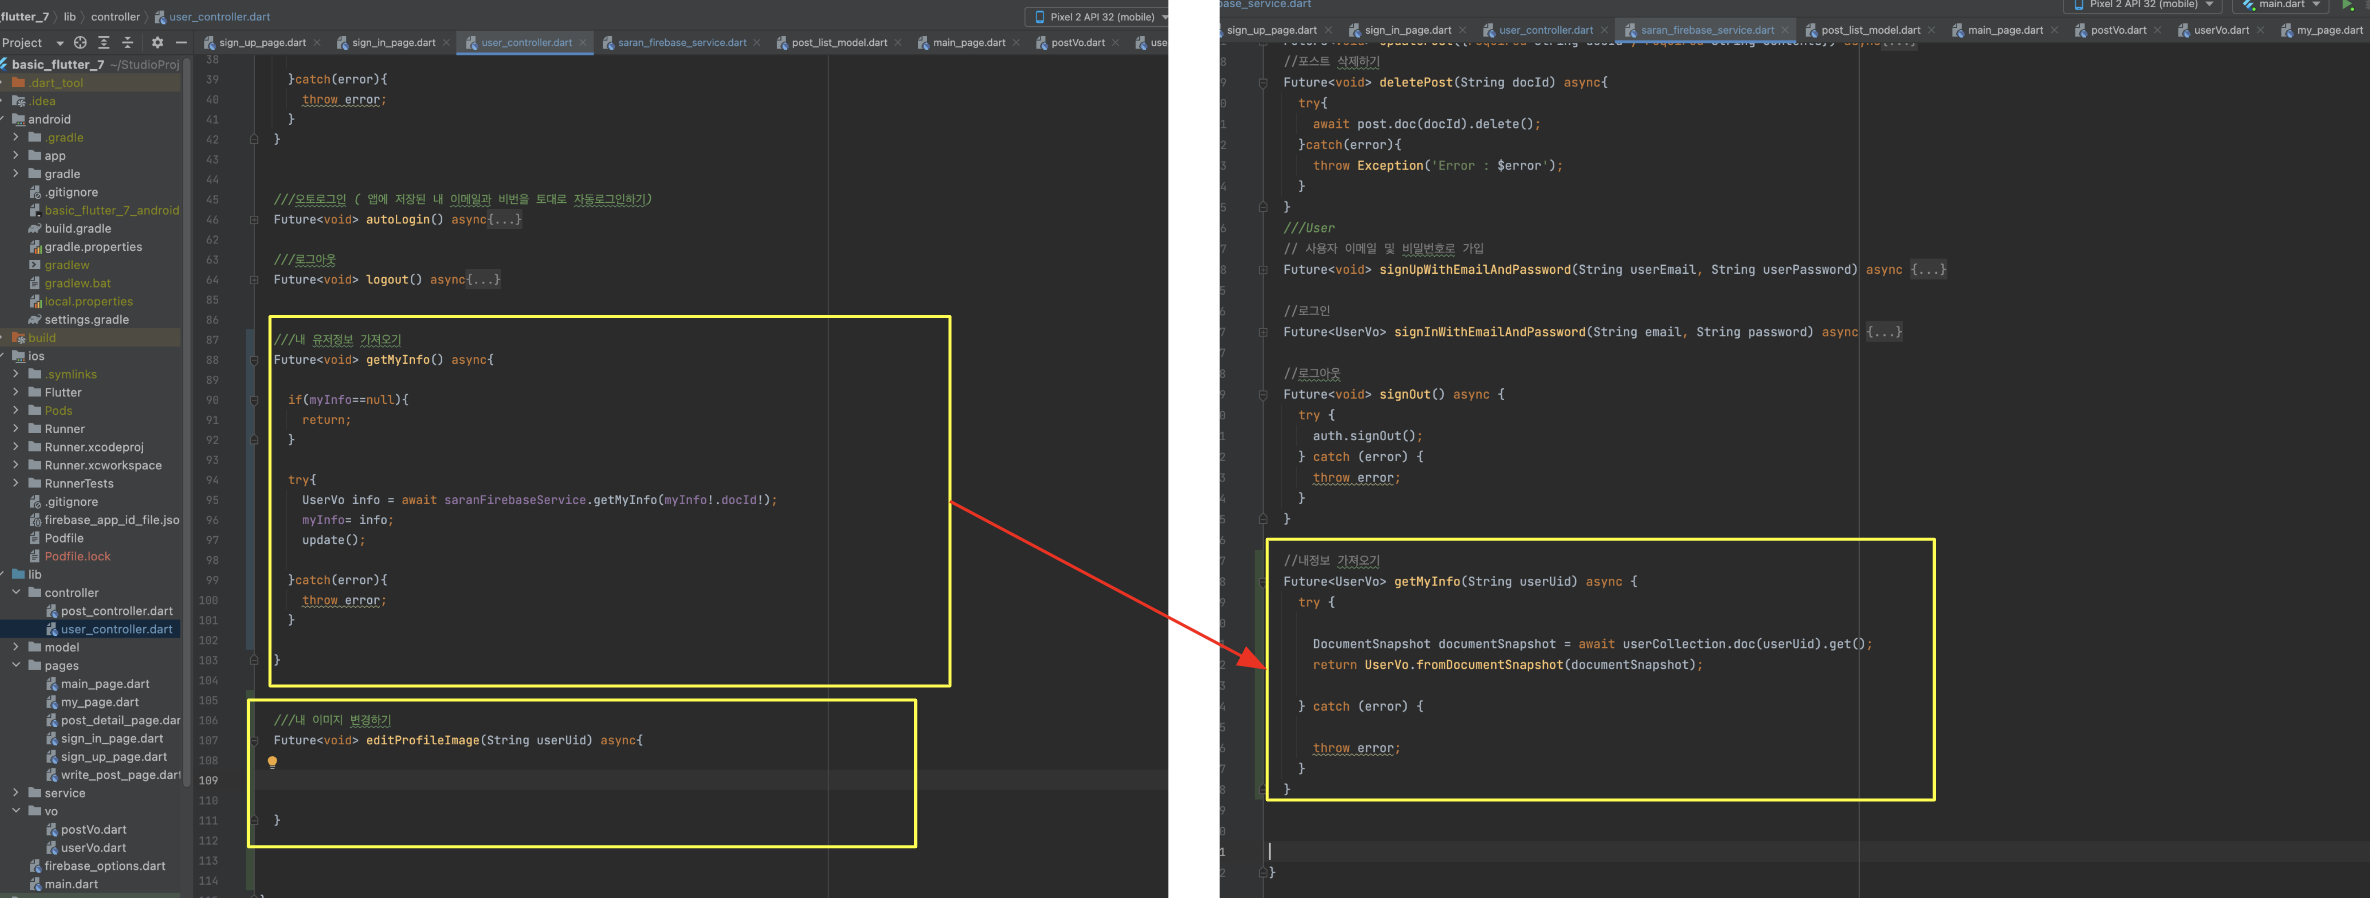Switch to userVo.dart tab in right editor
Screen dimensions: 2370x898
pos(2220,30)
